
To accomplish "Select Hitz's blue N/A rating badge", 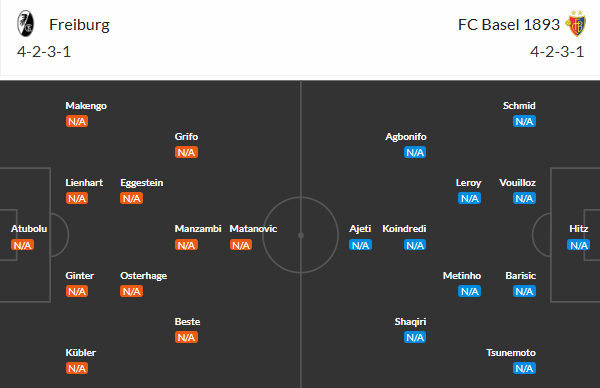I will 578,245.
